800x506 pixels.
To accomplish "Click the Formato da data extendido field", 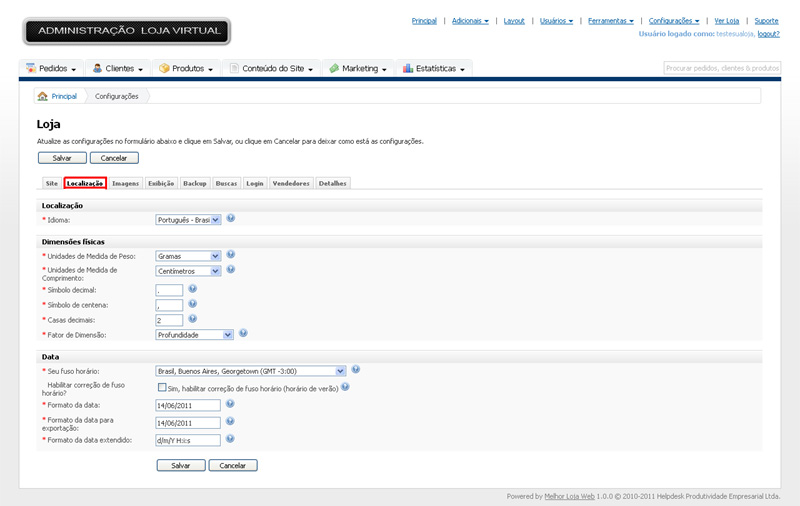I will tap(188, 440).
